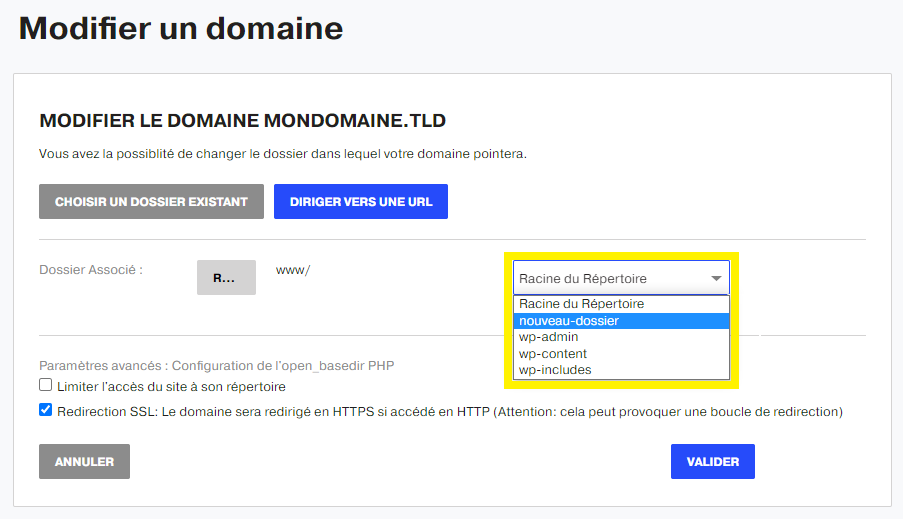Select wp-includes from the dropdown list
903x519 pixels.
coord(621,370)
